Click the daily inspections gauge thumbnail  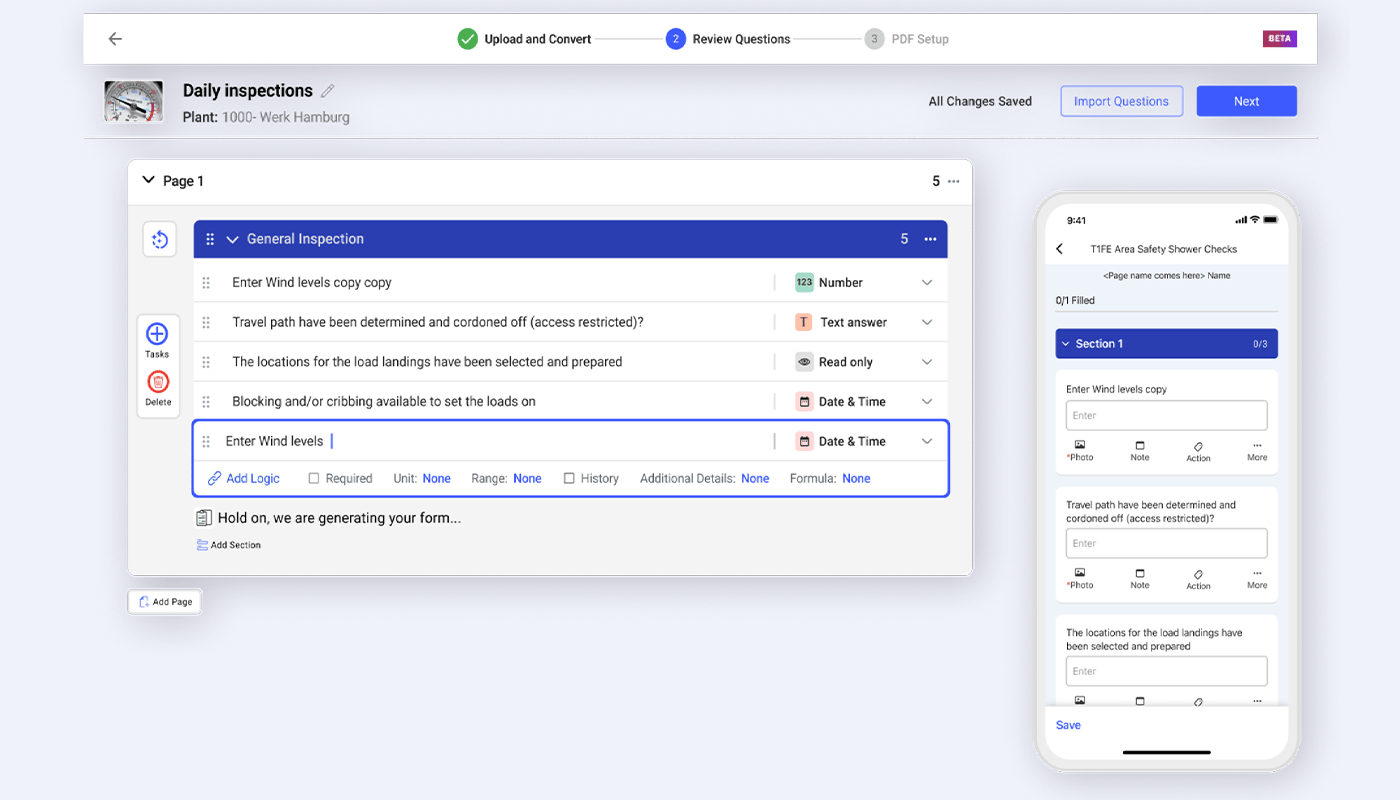(134, 102)
